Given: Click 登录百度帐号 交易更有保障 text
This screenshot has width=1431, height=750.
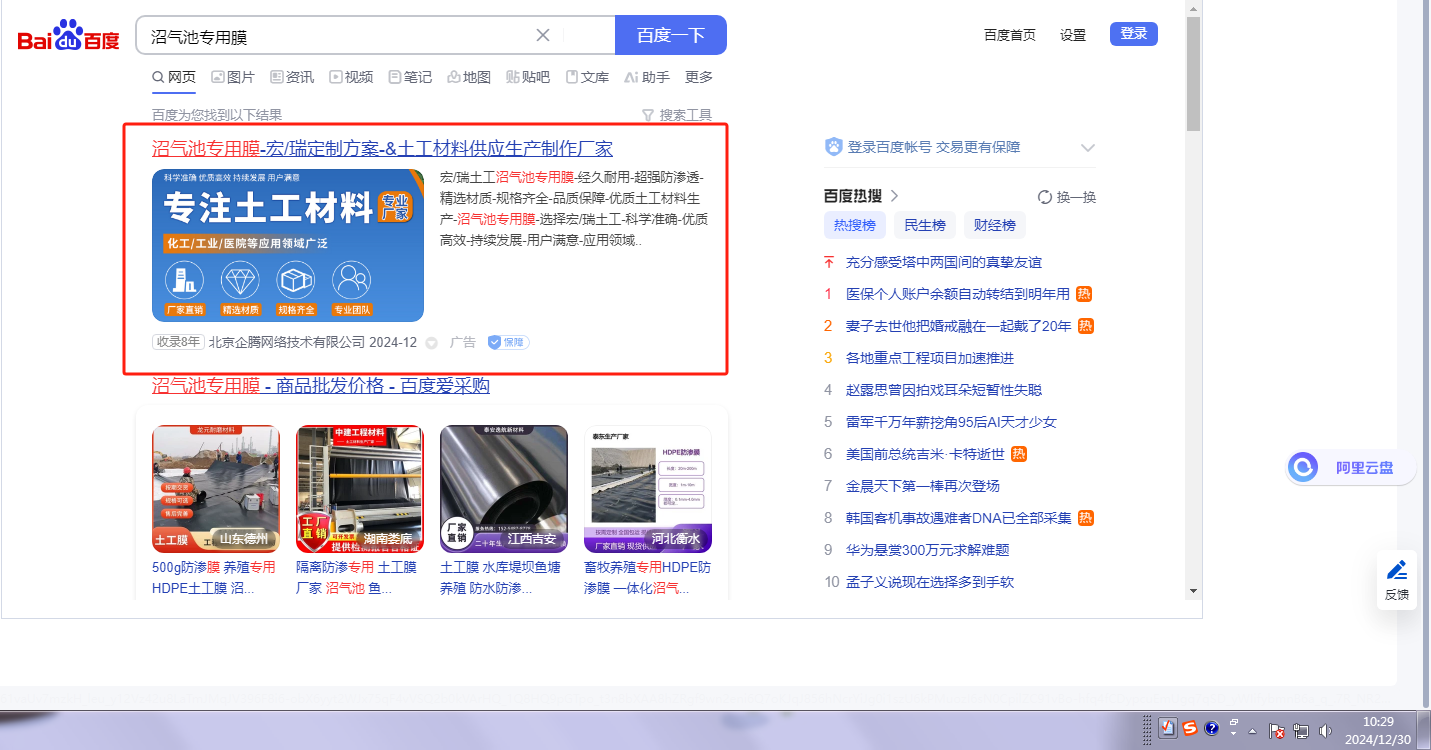Looking at the screenshot, I should coord(934,147).
